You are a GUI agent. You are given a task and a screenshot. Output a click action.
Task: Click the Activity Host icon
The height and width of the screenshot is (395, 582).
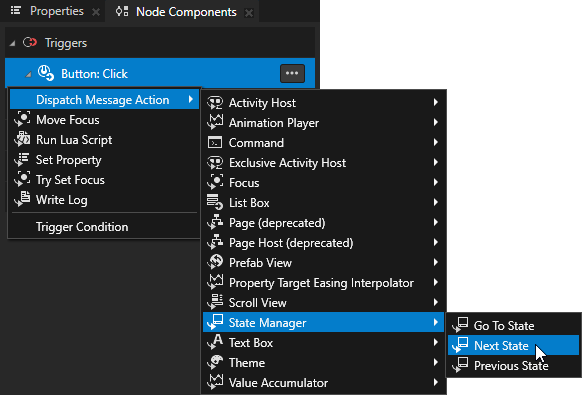coord(215,102)
